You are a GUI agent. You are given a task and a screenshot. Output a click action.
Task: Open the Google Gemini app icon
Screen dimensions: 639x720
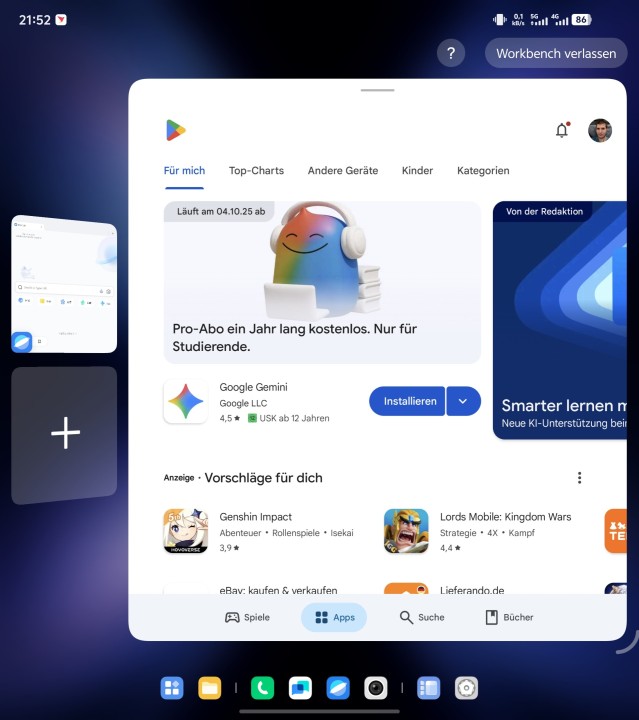(x=185, y=402)
